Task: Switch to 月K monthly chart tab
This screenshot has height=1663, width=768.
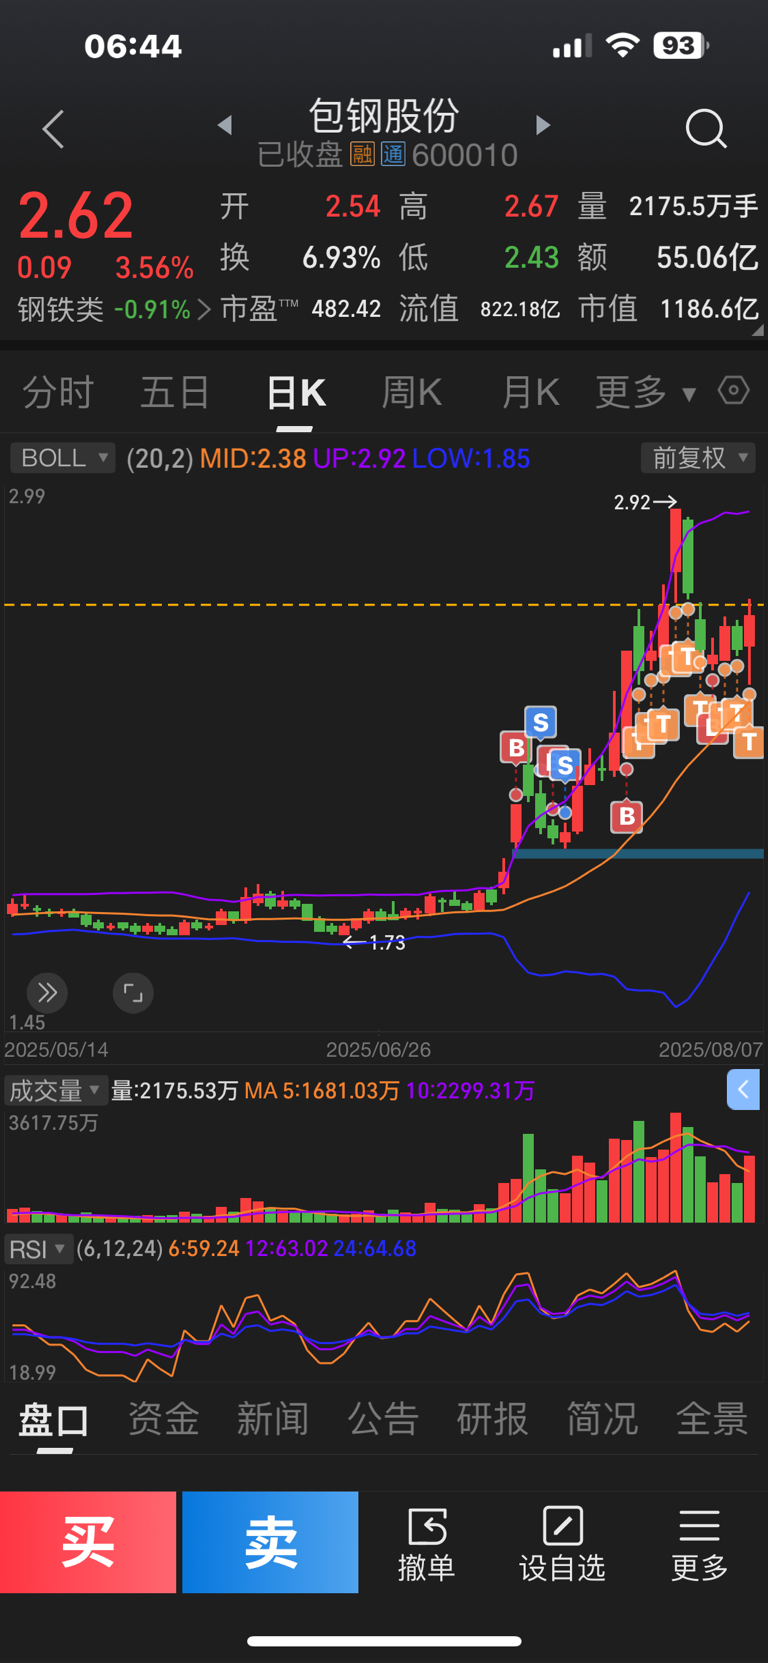Action: tap(530, 392)
